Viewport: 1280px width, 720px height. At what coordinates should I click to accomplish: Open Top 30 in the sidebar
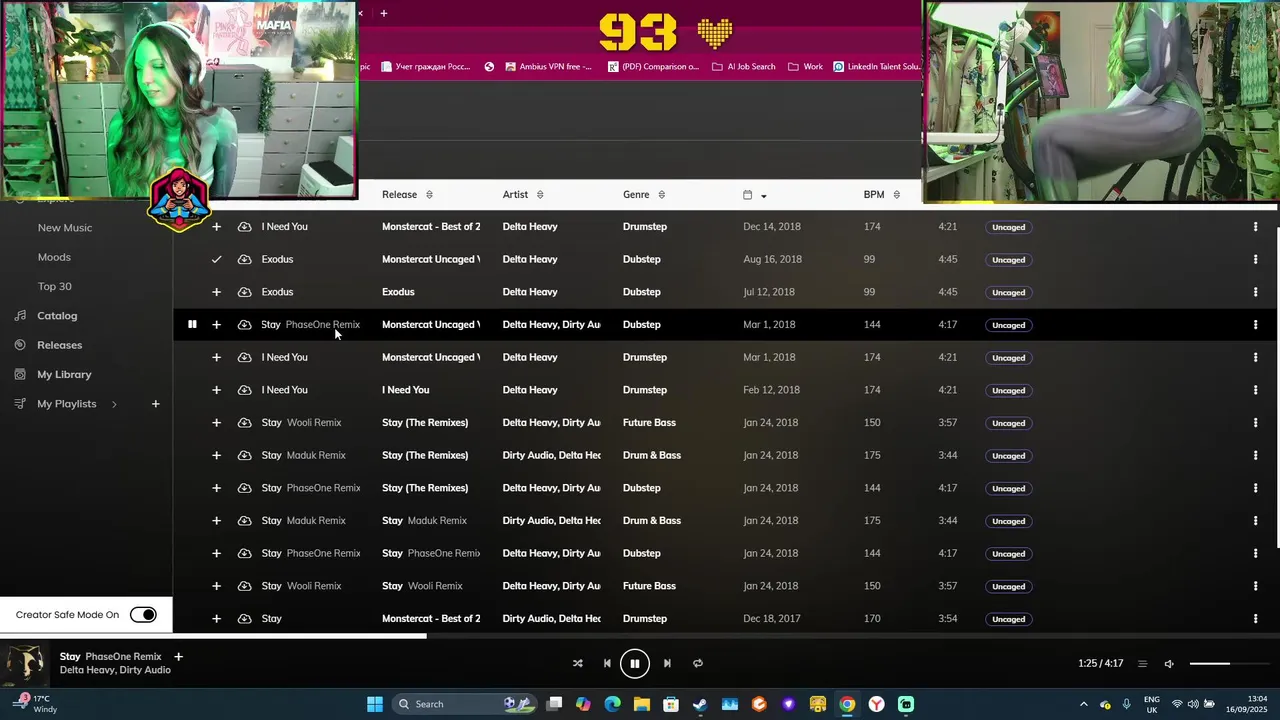point(54,287)
